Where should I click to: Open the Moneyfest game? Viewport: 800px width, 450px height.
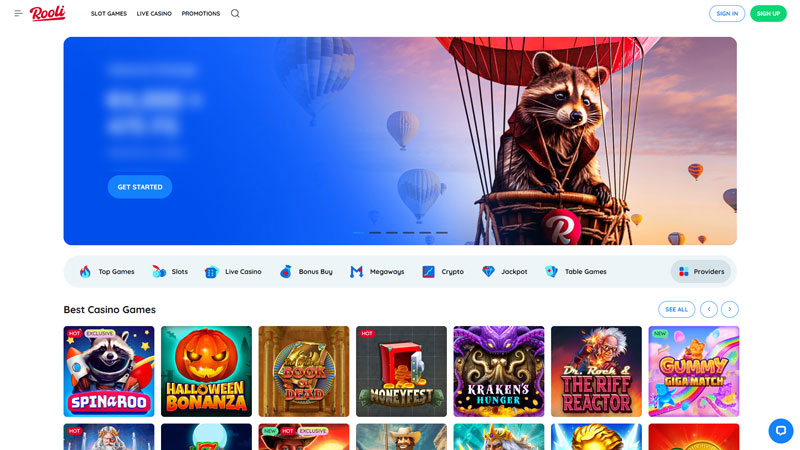tap(401, 371)
